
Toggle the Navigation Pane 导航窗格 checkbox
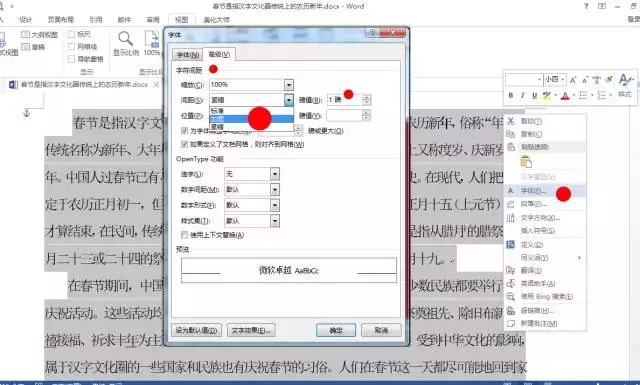71,59
